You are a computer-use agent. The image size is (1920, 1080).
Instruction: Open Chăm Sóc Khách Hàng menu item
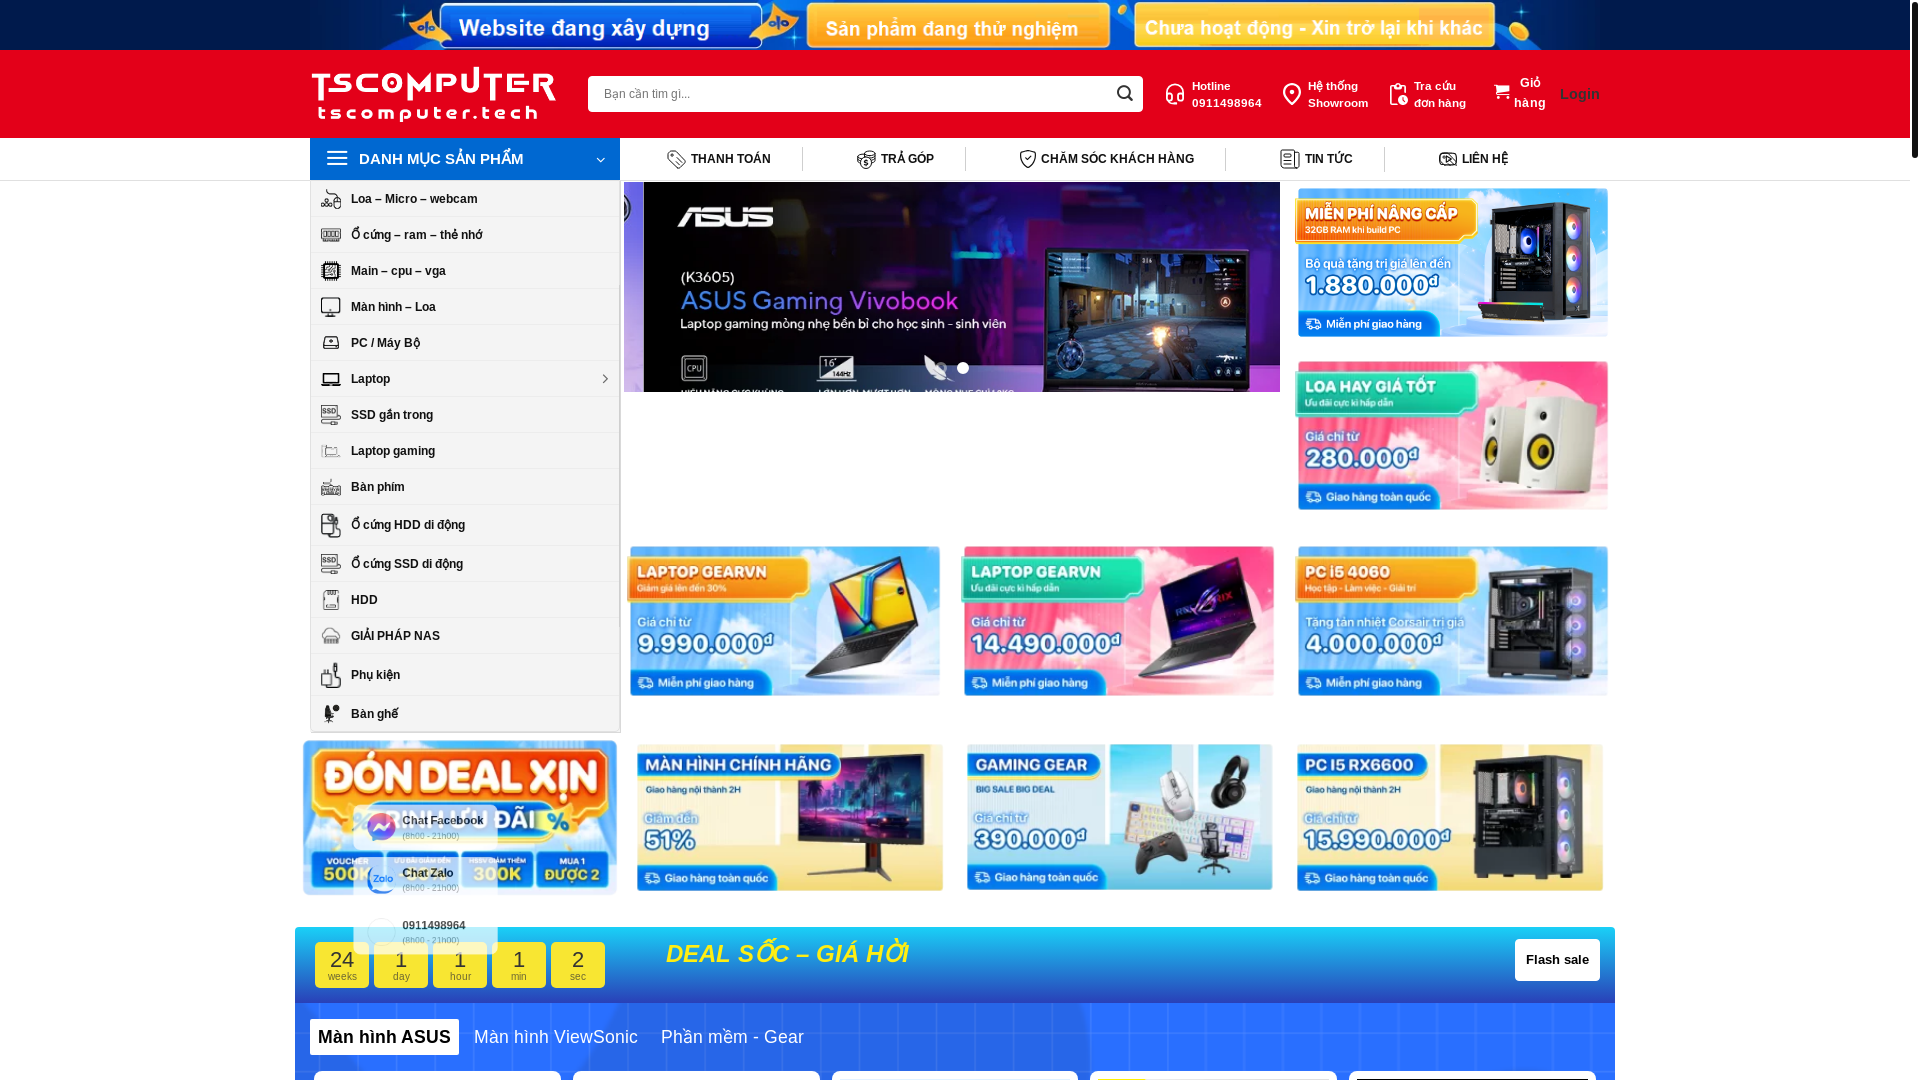pyautogui.click(x=1106, y=159)
